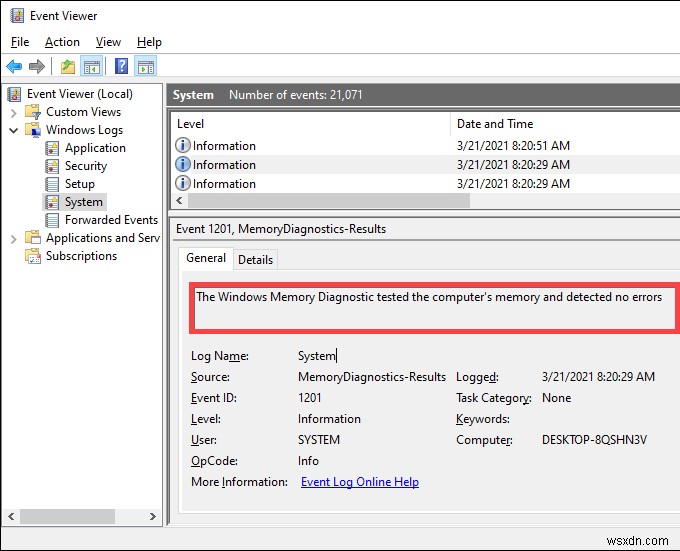Click the OpCode value Info
The width and height of the screenshot is (680, 551).
coord(308,461)
